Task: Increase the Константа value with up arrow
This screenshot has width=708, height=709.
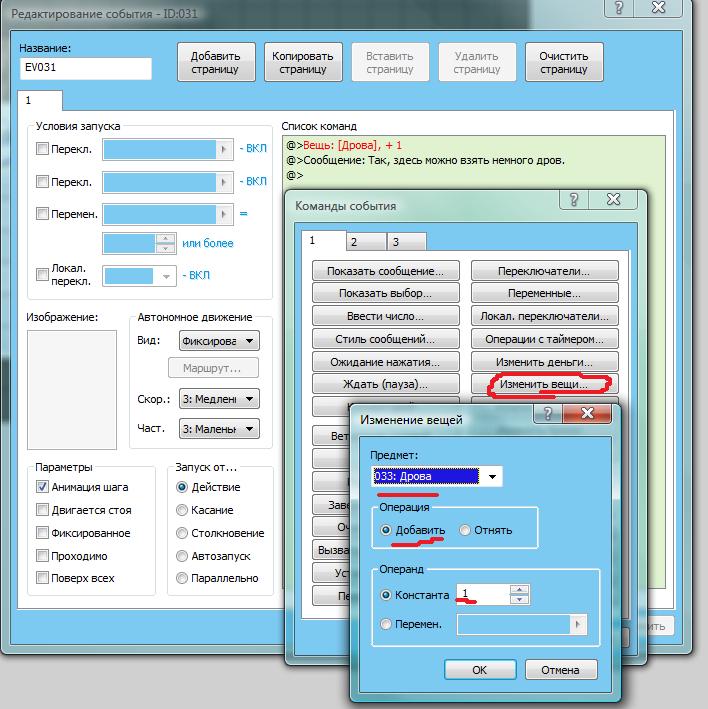Action: point(519,588)
